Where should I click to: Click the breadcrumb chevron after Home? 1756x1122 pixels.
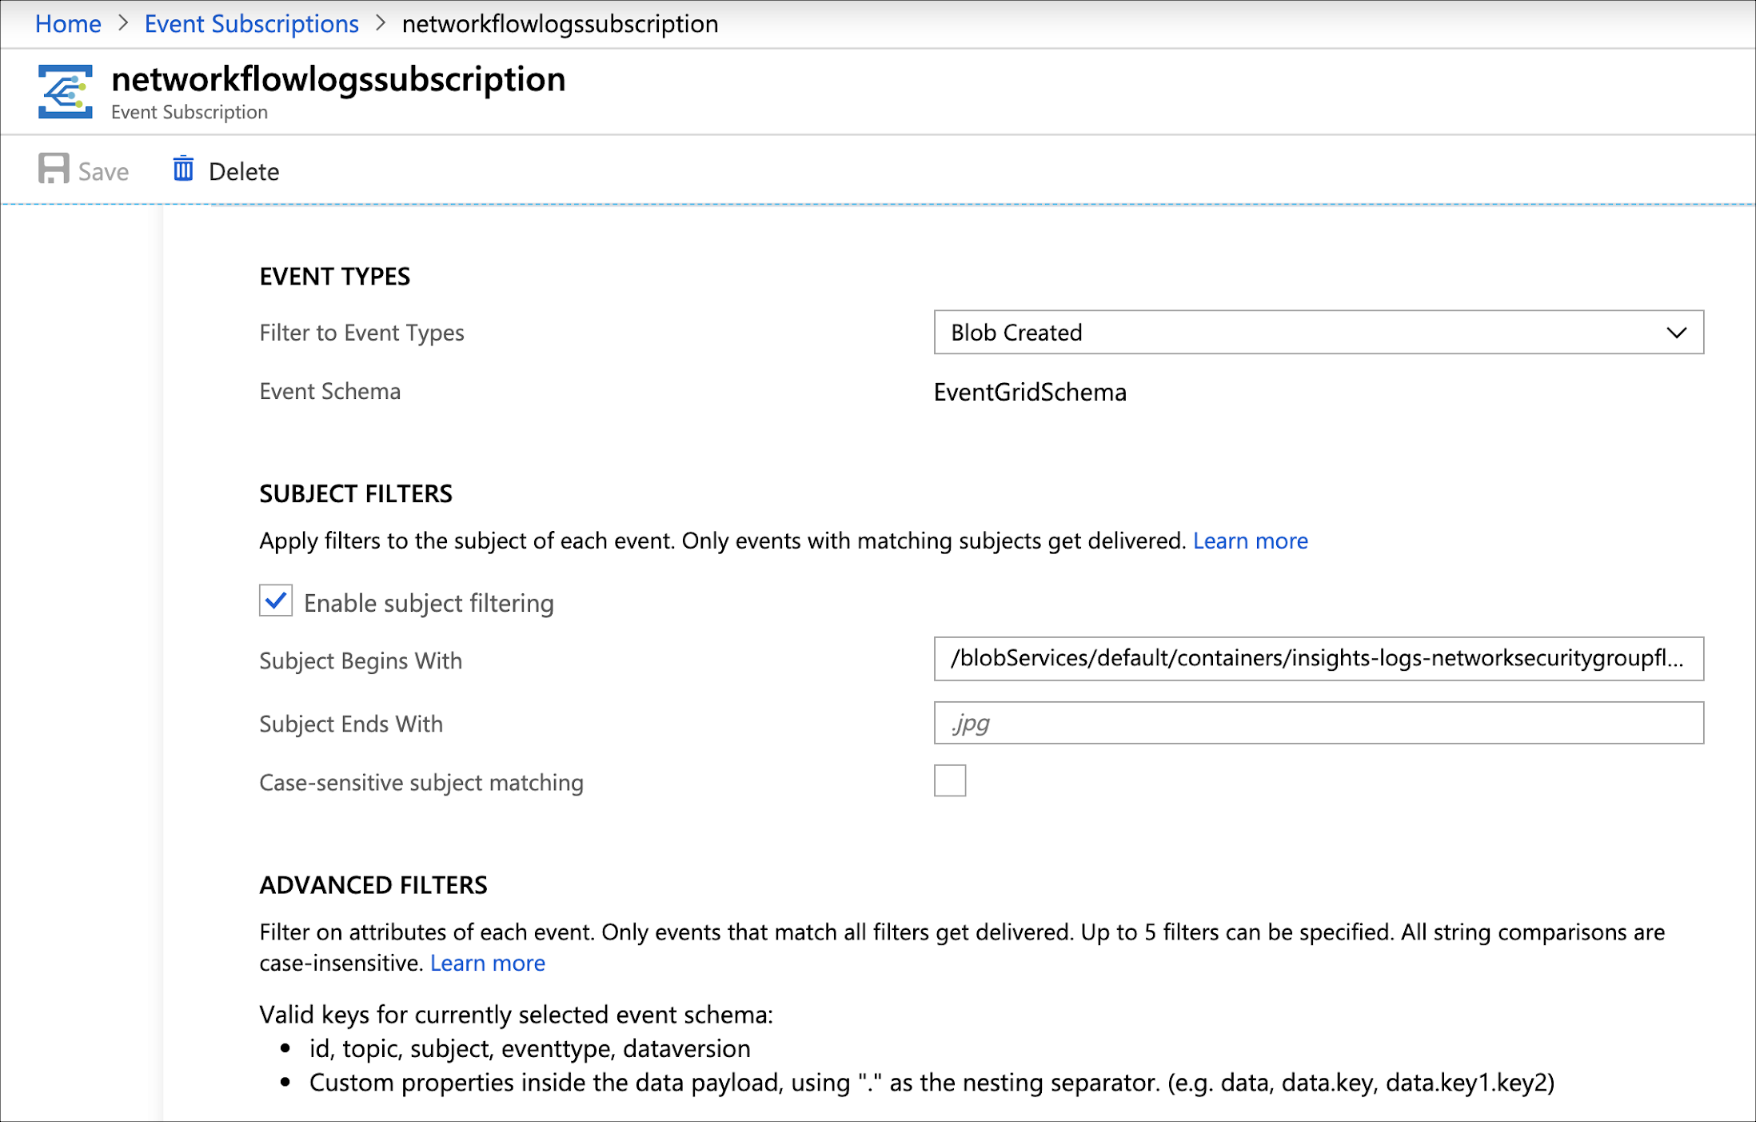click(x=122, y=23)
